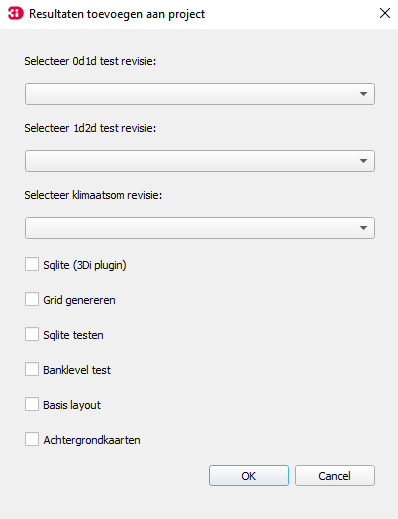
Task: Toggle the Banklevel test checkbox
Action: tap(32, 369)
